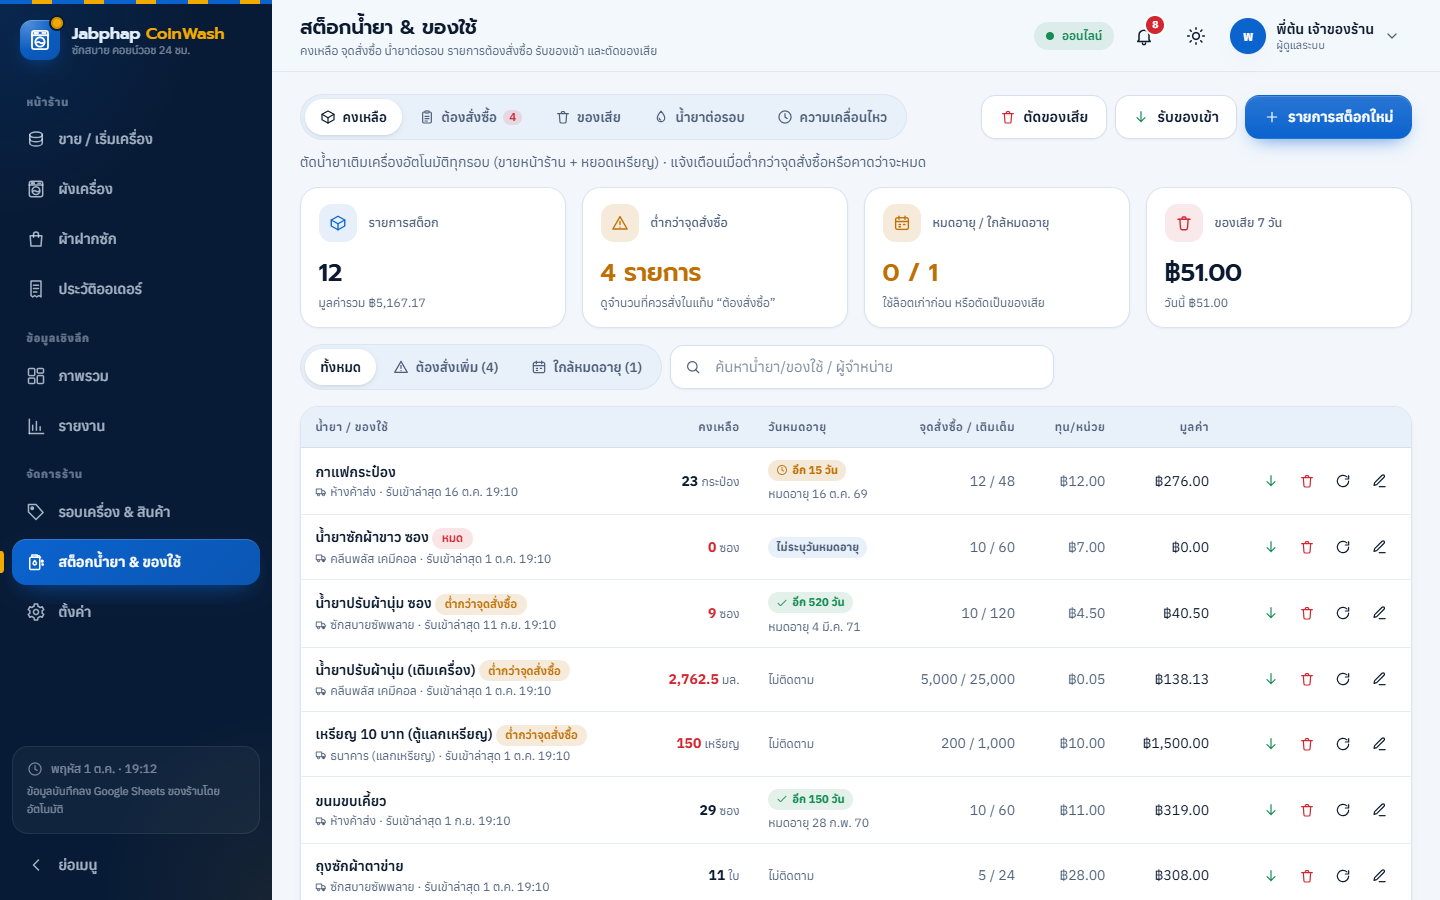Select the ทั้งหมด filter pill

coord(341,367)
